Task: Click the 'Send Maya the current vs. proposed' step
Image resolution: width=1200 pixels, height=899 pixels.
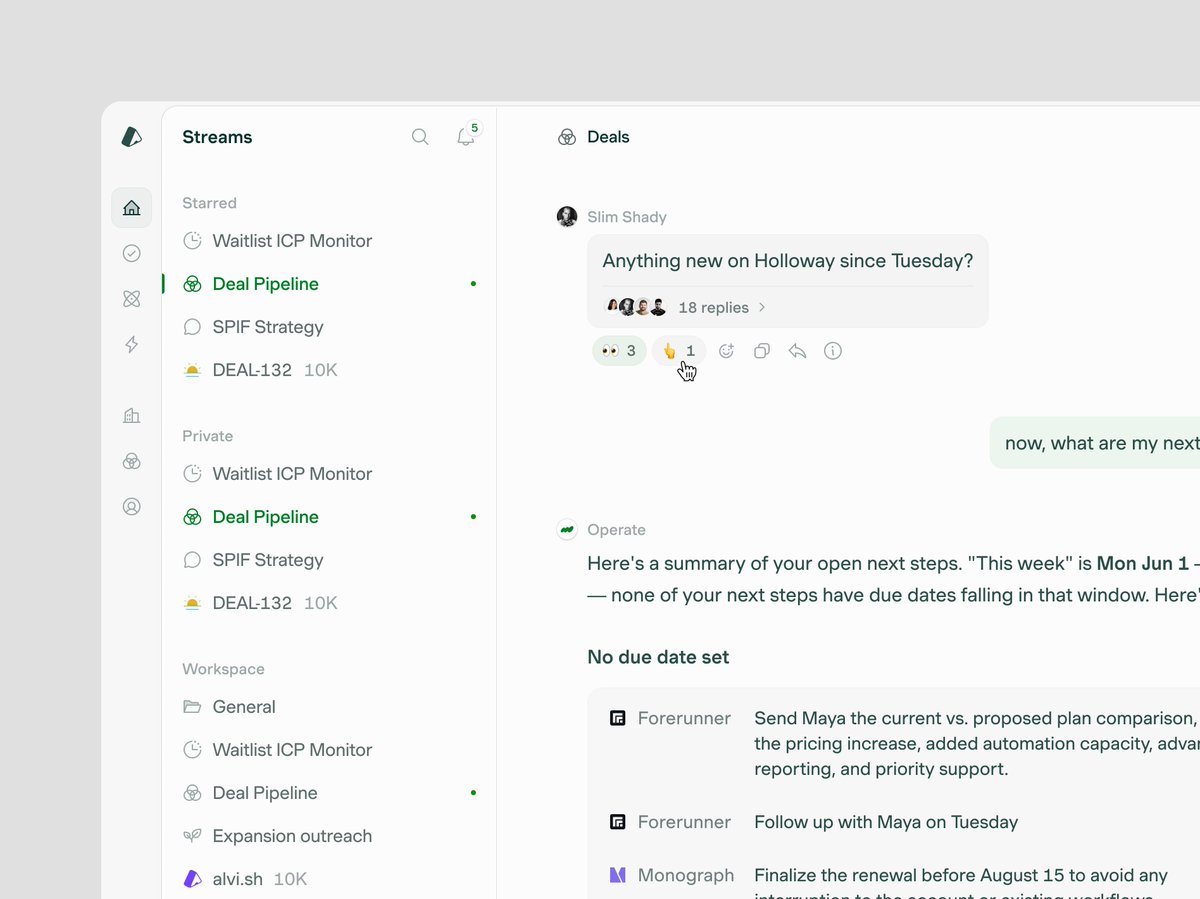Action: pyautogui.click(x=976, y=744)
